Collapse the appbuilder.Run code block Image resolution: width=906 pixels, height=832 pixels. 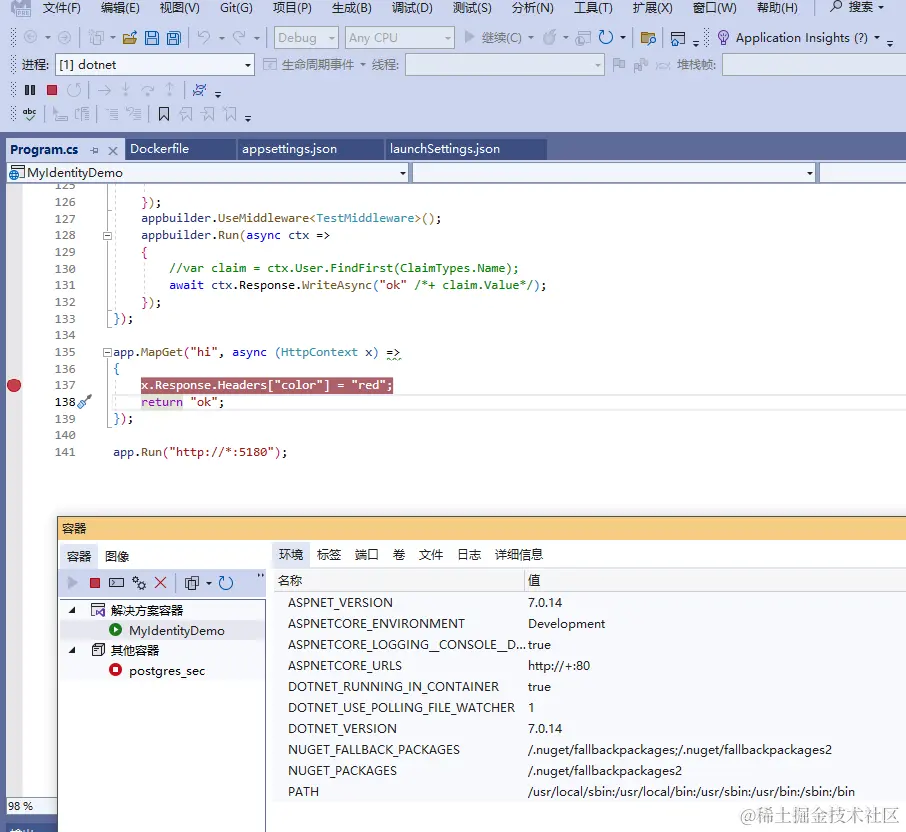click(107, 236)
